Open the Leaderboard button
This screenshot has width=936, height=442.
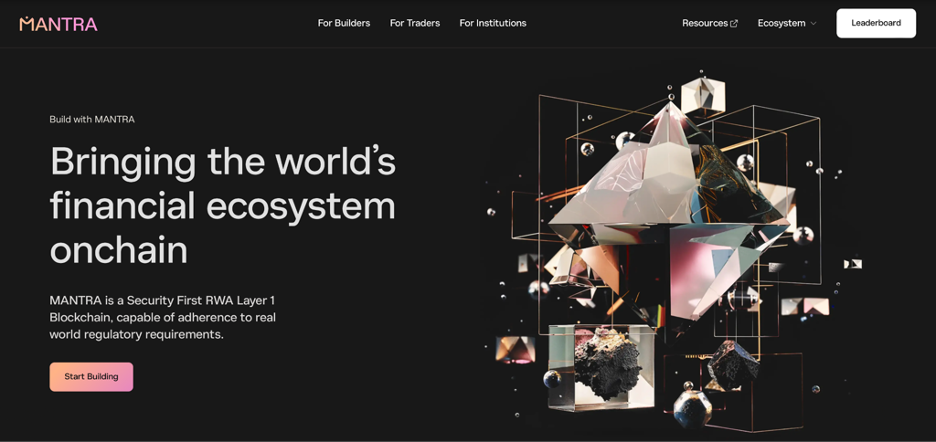pos(876,23)
